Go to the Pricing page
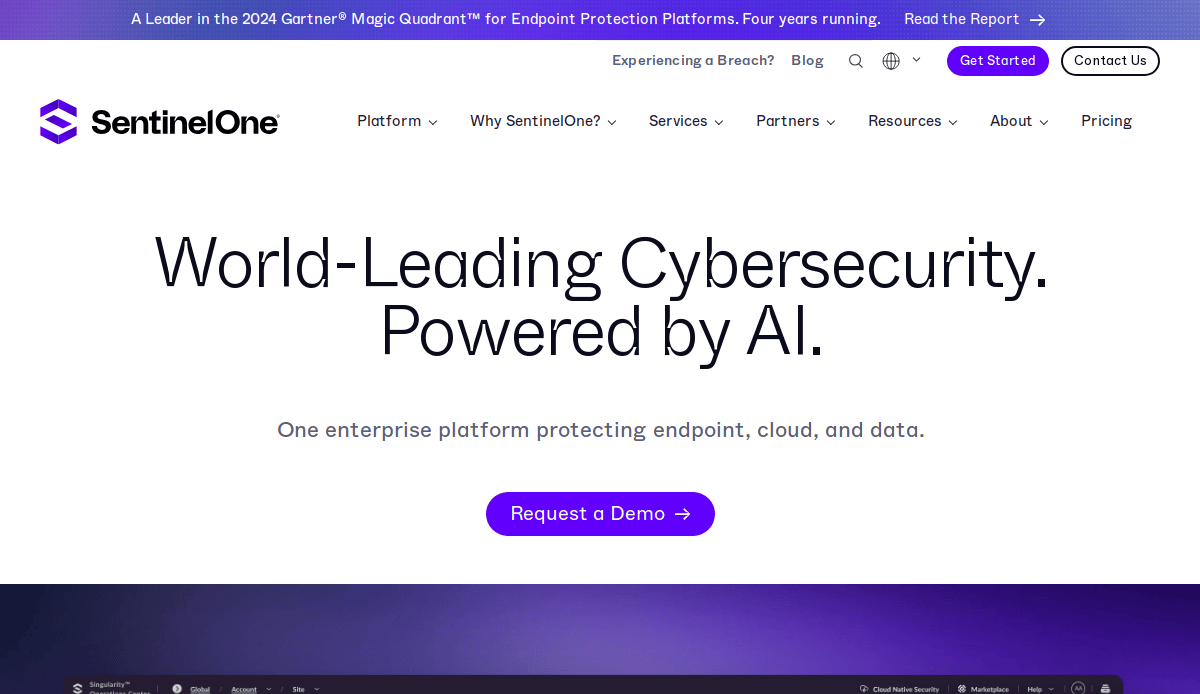This screenshot has width=1200, height=694. tap(1106, 121)
